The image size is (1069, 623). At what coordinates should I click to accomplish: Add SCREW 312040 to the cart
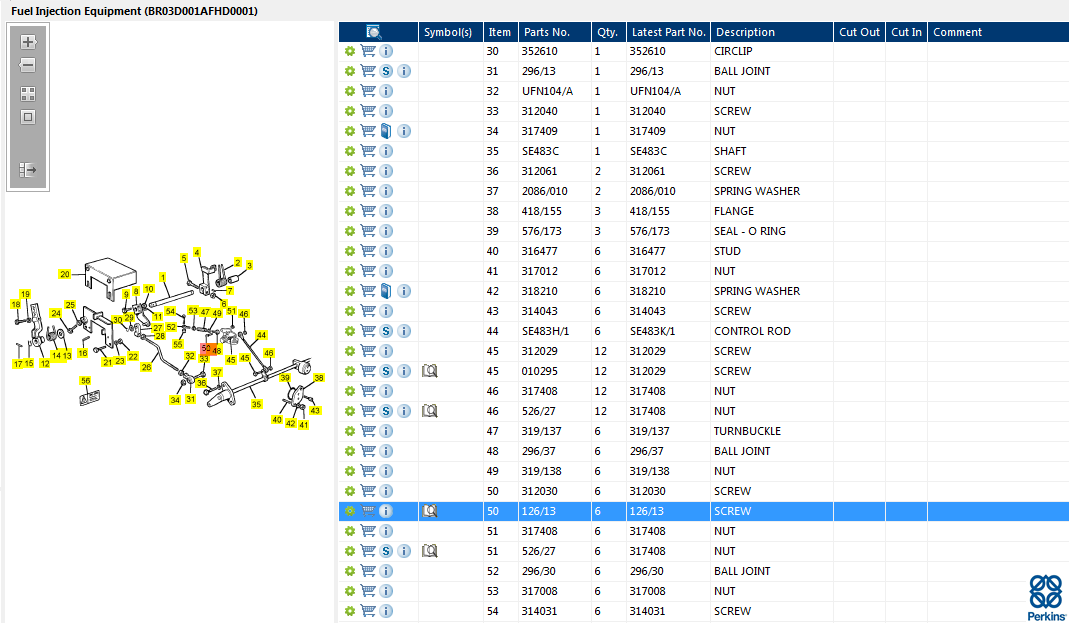(367, 111)
